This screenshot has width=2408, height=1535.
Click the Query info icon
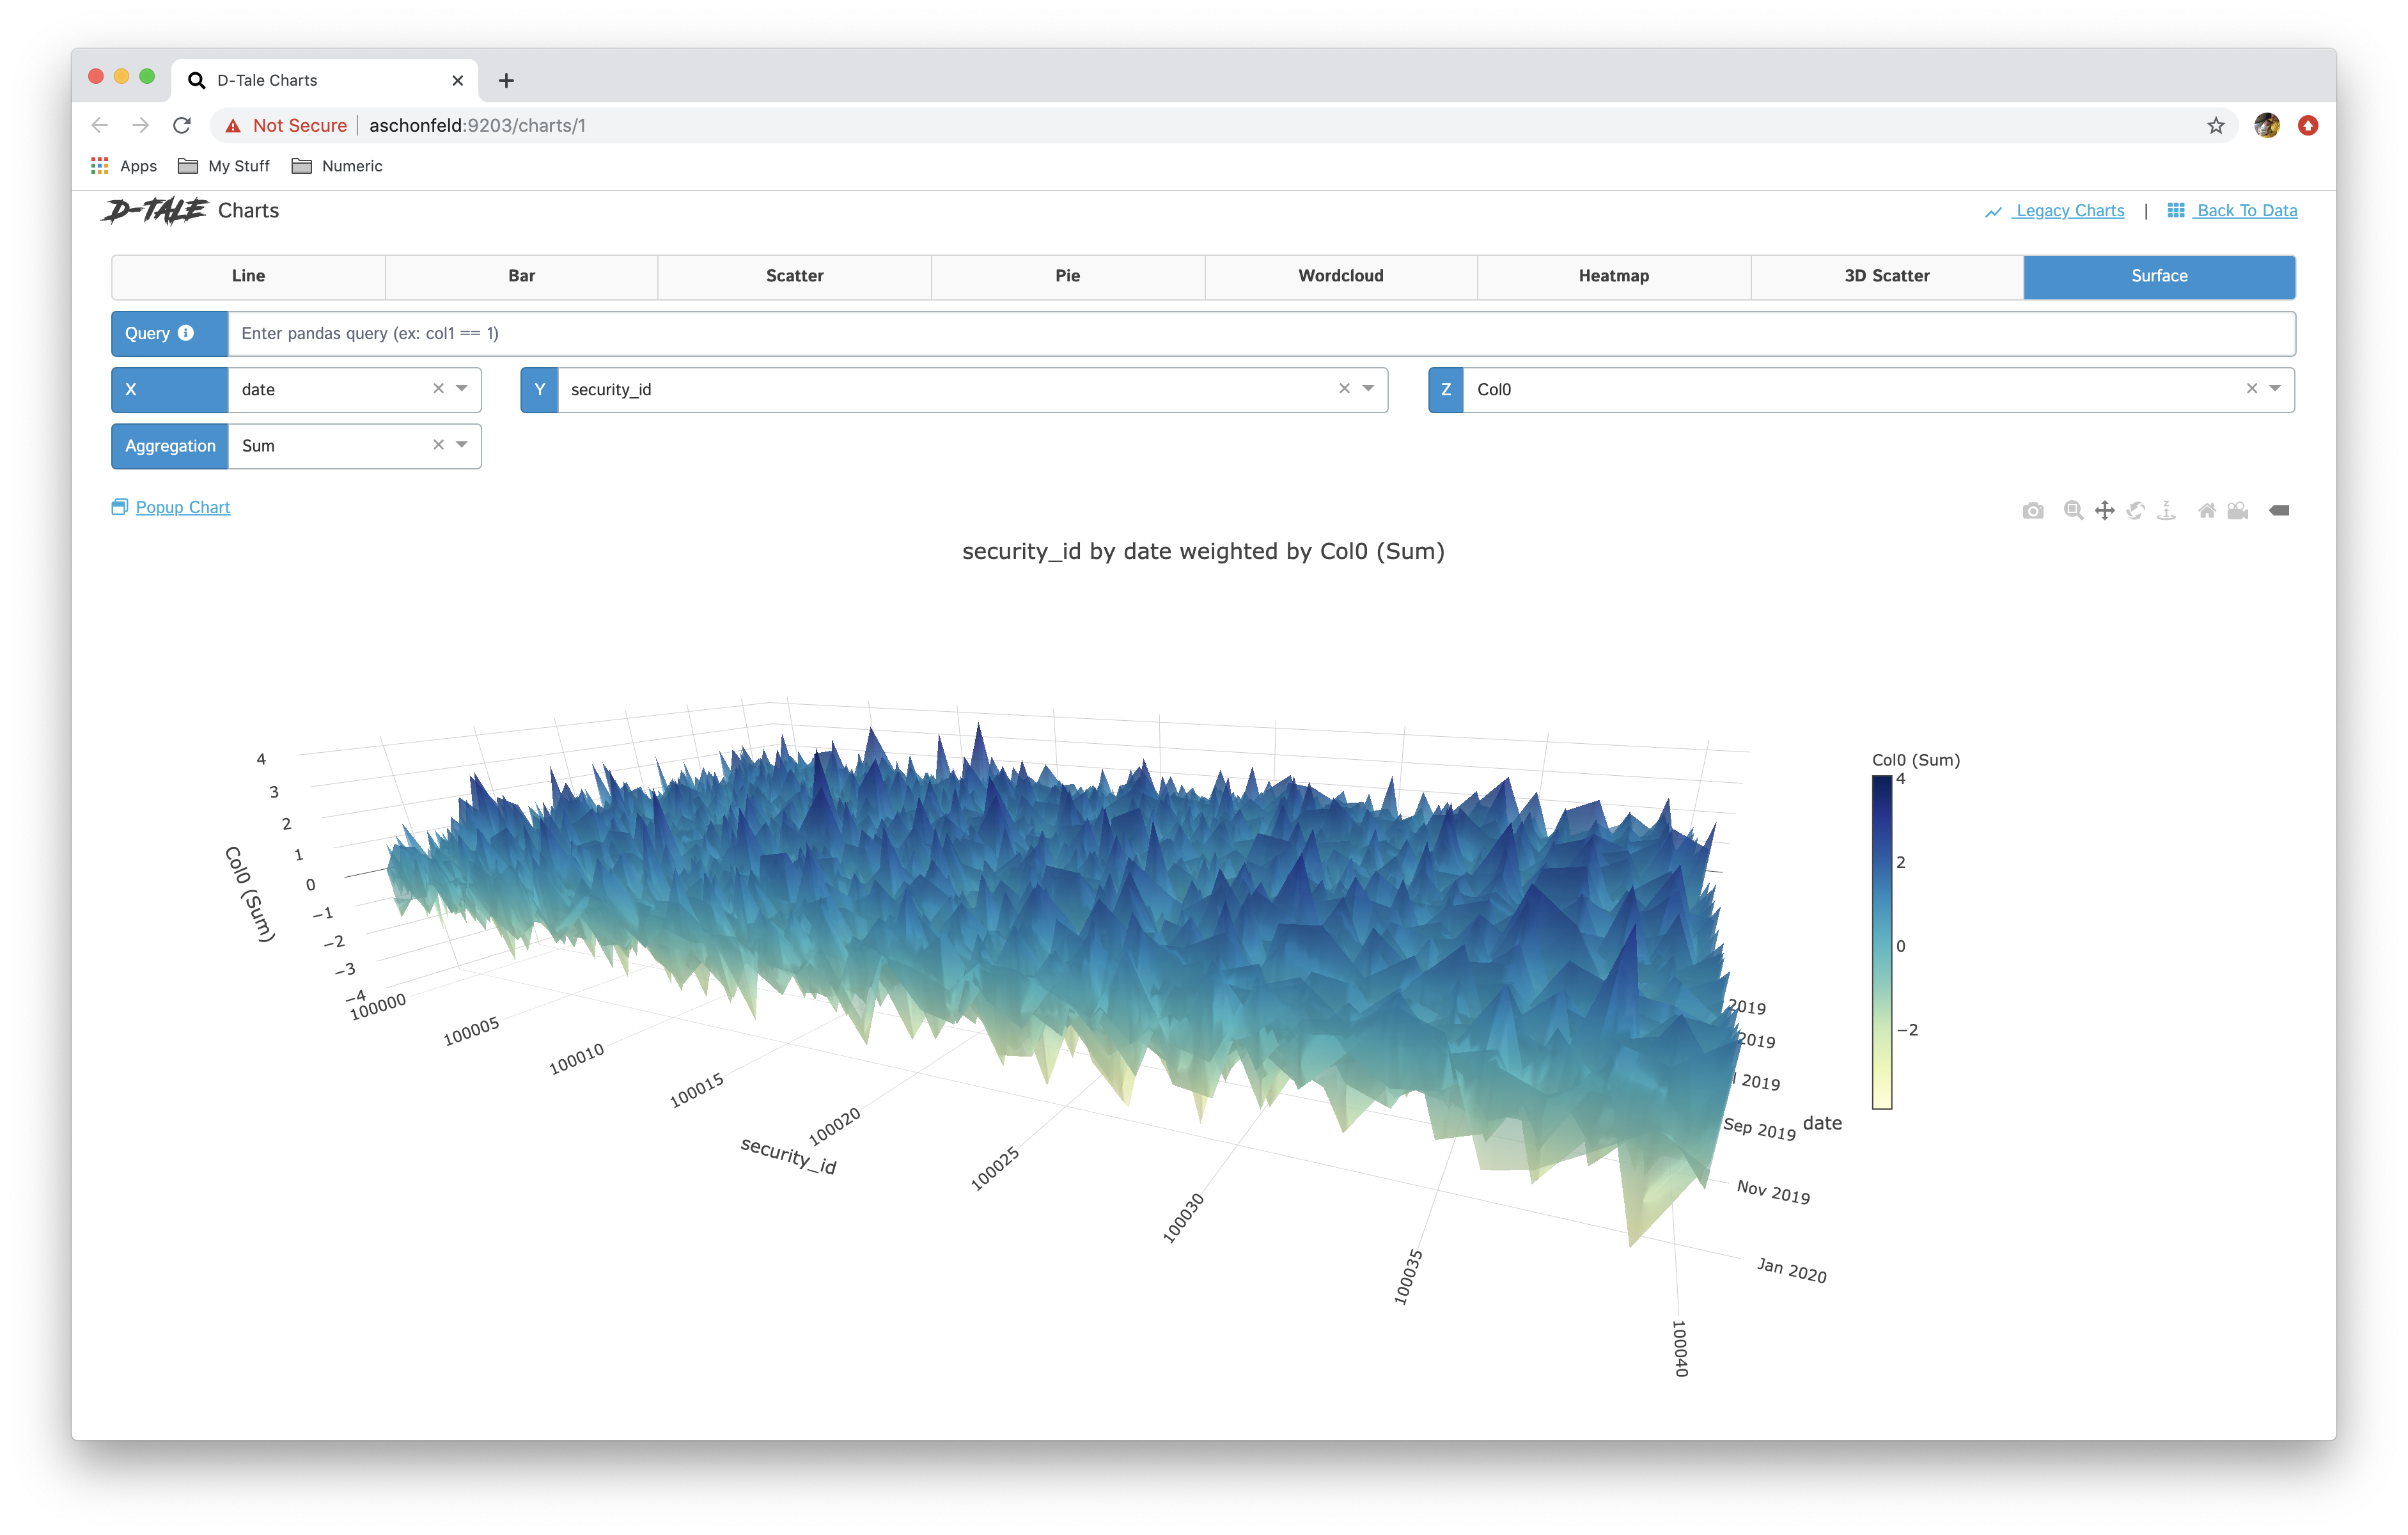[x=186, y=333]
